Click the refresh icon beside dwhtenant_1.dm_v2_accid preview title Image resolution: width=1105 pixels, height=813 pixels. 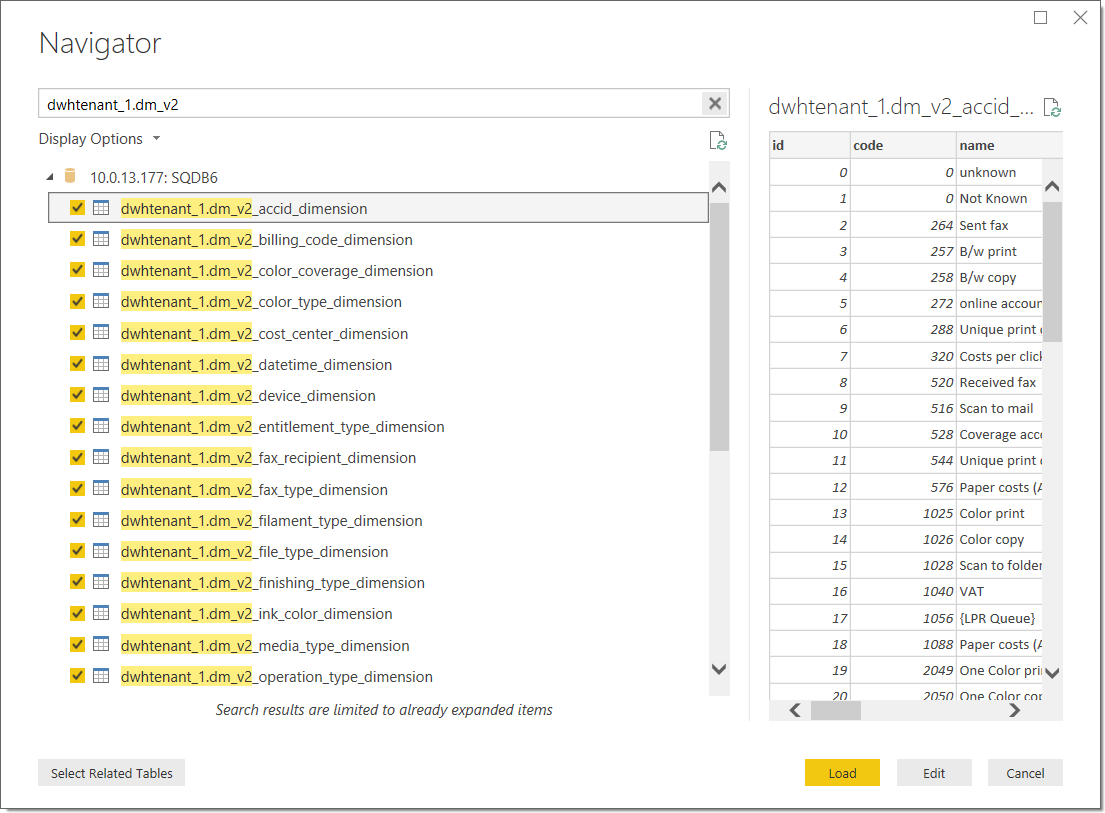(x=1052, y=107)
